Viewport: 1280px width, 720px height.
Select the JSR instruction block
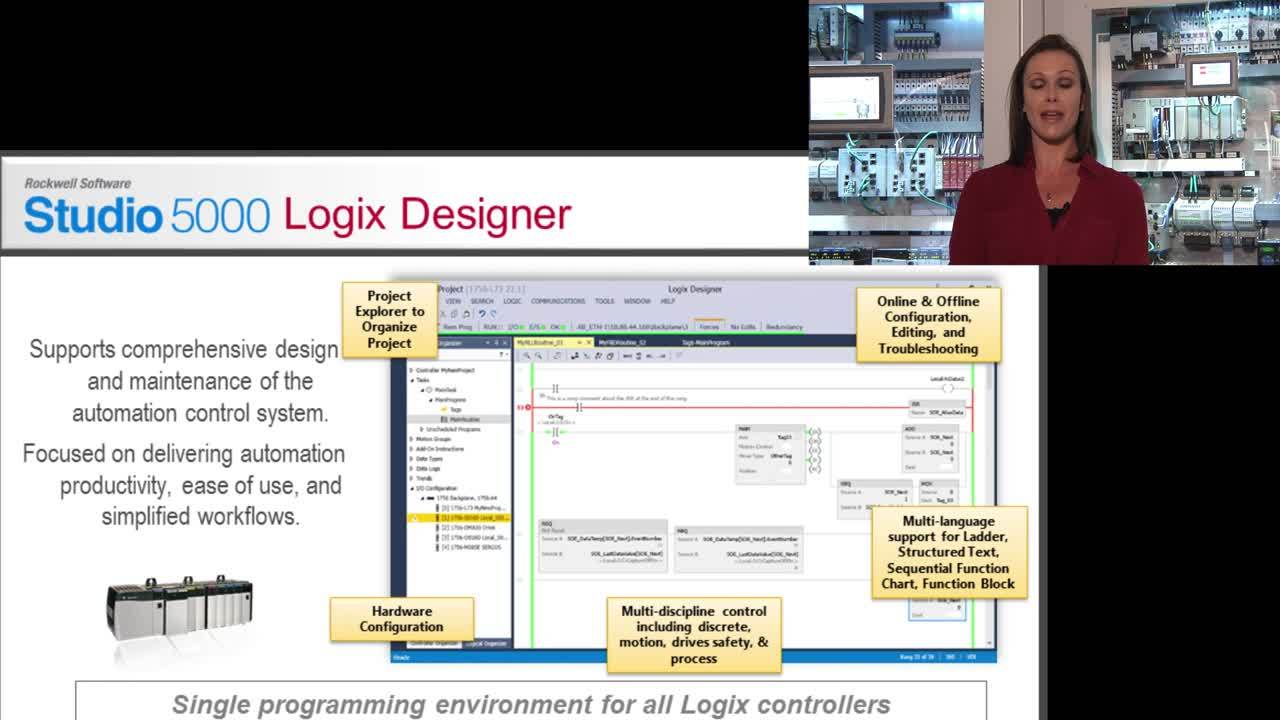tap(937, 409)
